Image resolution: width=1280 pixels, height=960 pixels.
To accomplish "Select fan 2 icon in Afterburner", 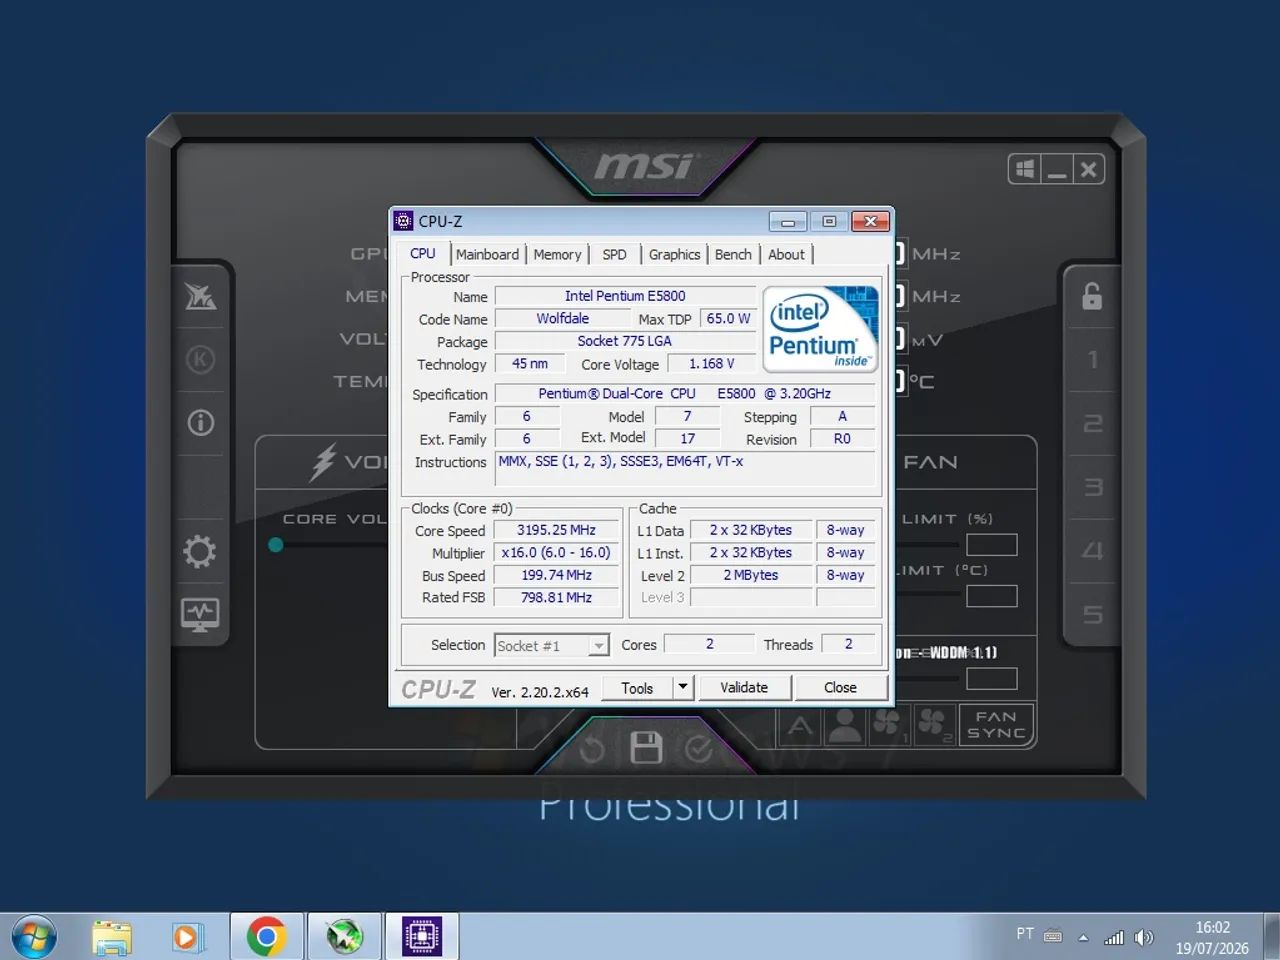I will click(x=933, y=726).
